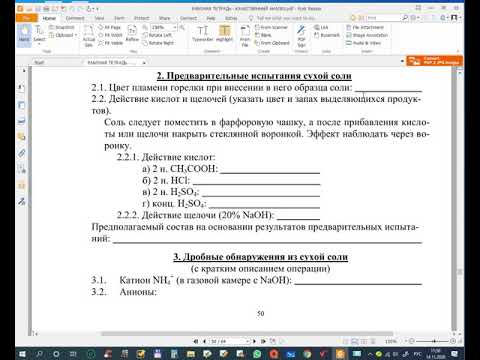Open the comments side panel icon
The height and width of the screenshot is (360, 480).
click(x=21, y=137)
